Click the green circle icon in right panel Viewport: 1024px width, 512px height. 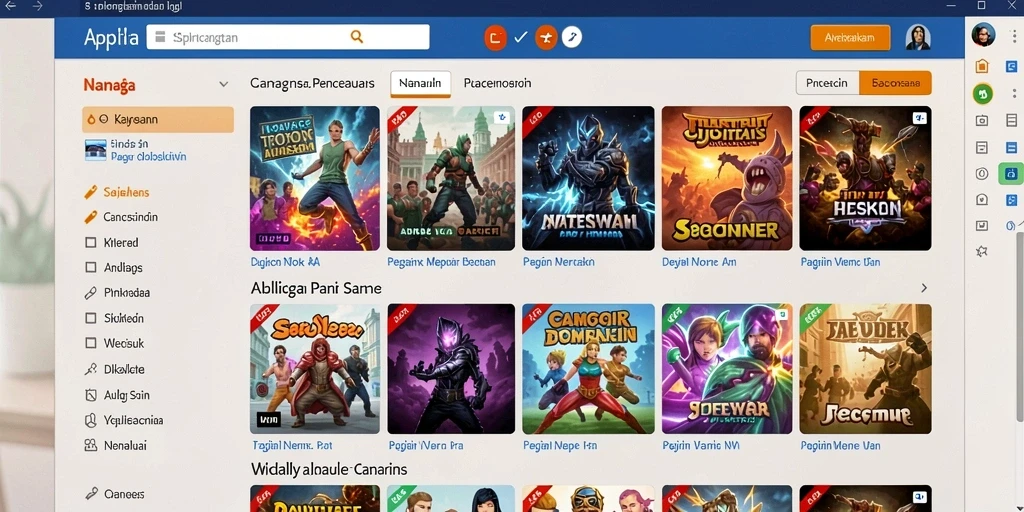(982, 94)
